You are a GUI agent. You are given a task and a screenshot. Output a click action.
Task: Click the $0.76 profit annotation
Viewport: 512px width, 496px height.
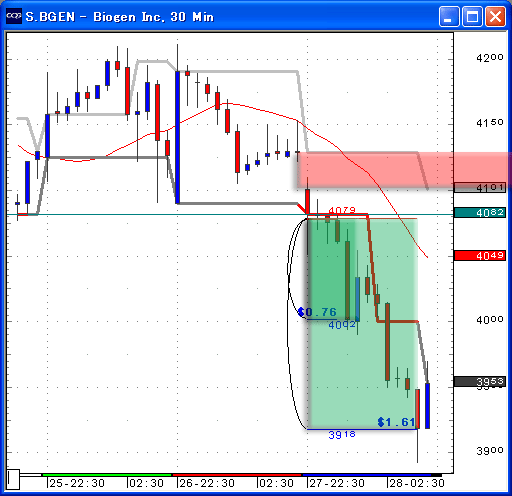coord(317,312)
